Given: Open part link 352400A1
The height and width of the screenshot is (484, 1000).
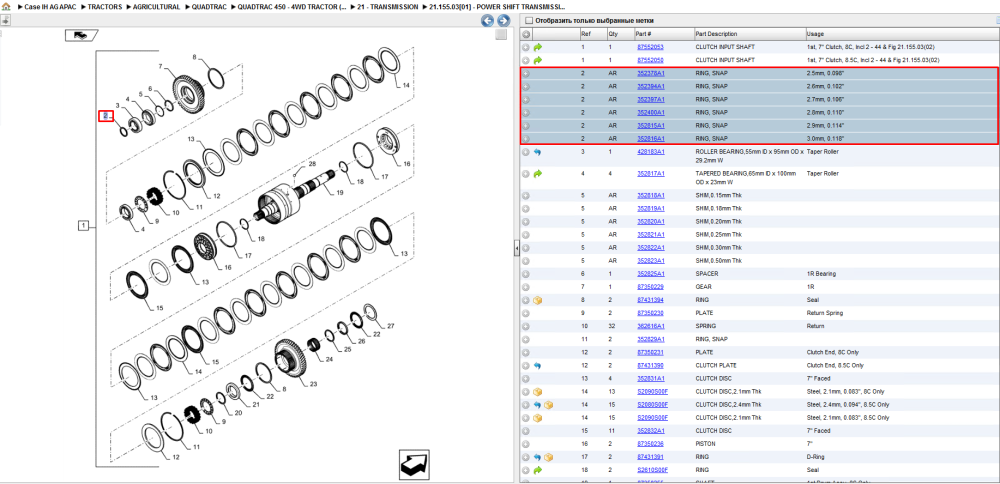Looking at the screenshot, I should coord(651,112).
